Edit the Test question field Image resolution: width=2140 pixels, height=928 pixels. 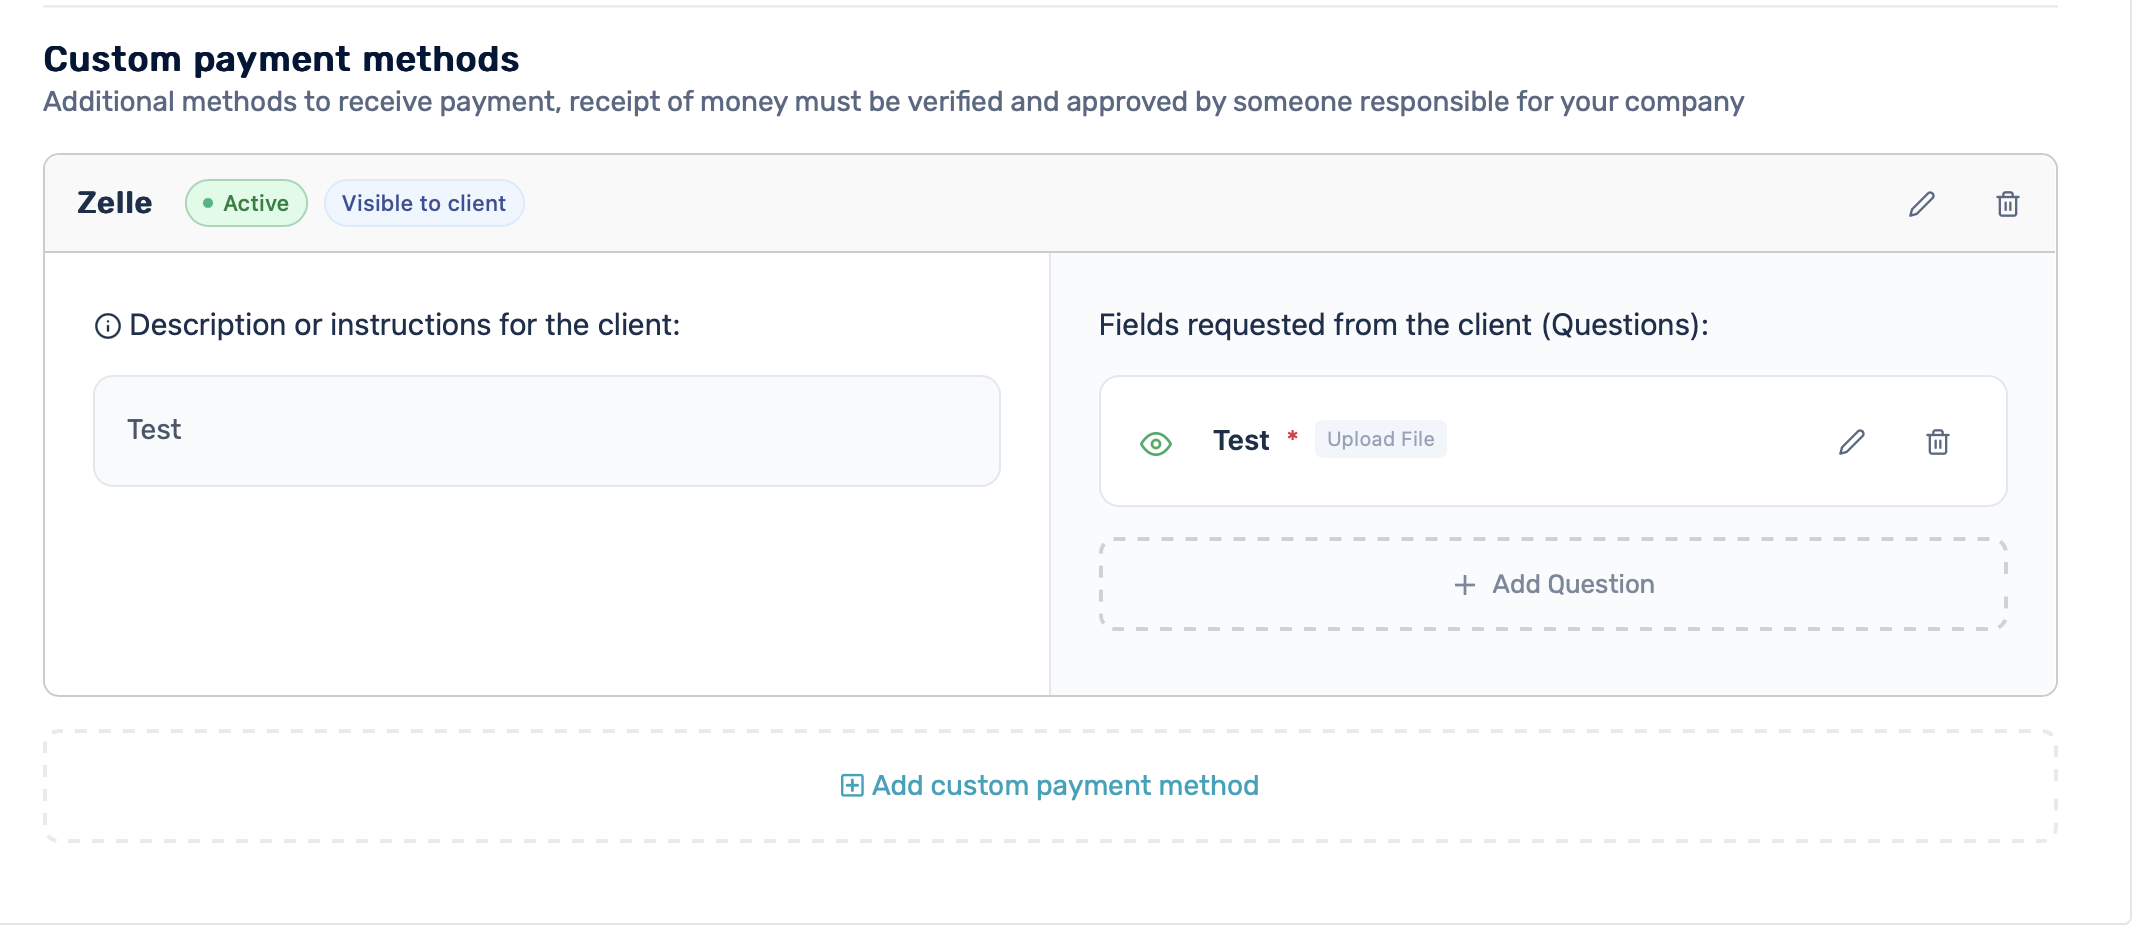pos(1851,442)
